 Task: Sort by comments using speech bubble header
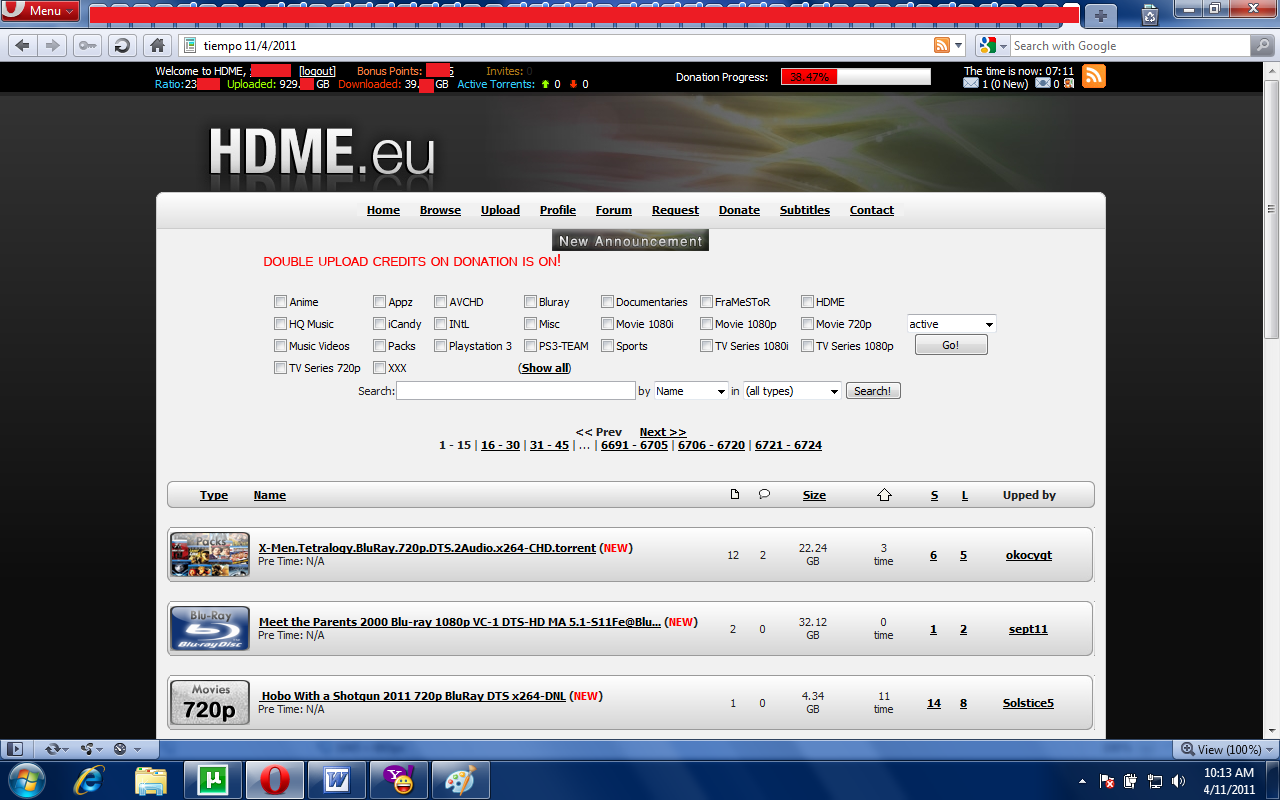click(x=764, y=494)
